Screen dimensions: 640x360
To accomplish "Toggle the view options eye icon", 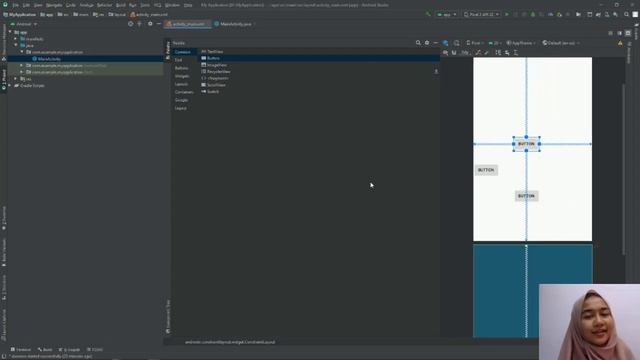I will [x=445, y=53].
